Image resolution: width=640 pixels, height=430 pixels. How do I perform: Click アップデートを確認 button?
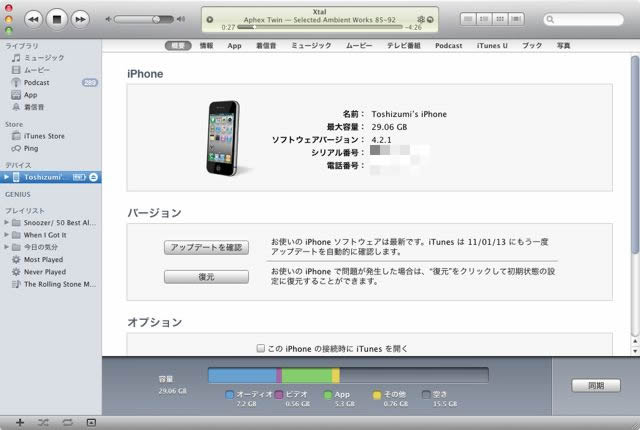[207, 248]
